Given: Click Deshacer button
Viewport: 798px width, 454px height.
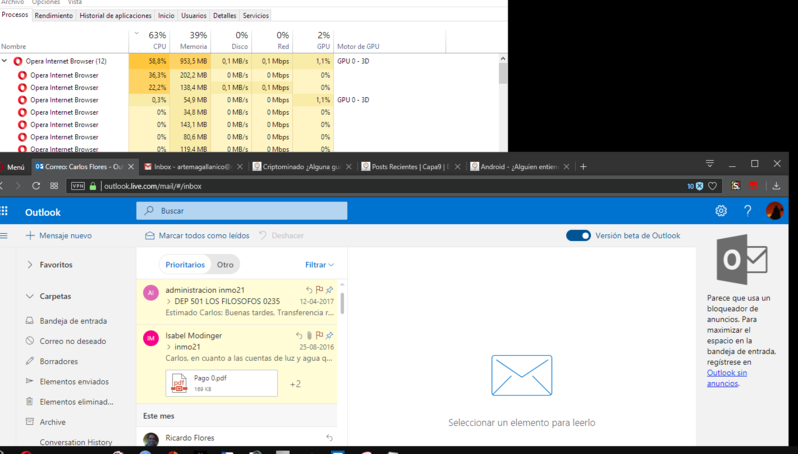Looking at the screenshot, I should point(281,236).
